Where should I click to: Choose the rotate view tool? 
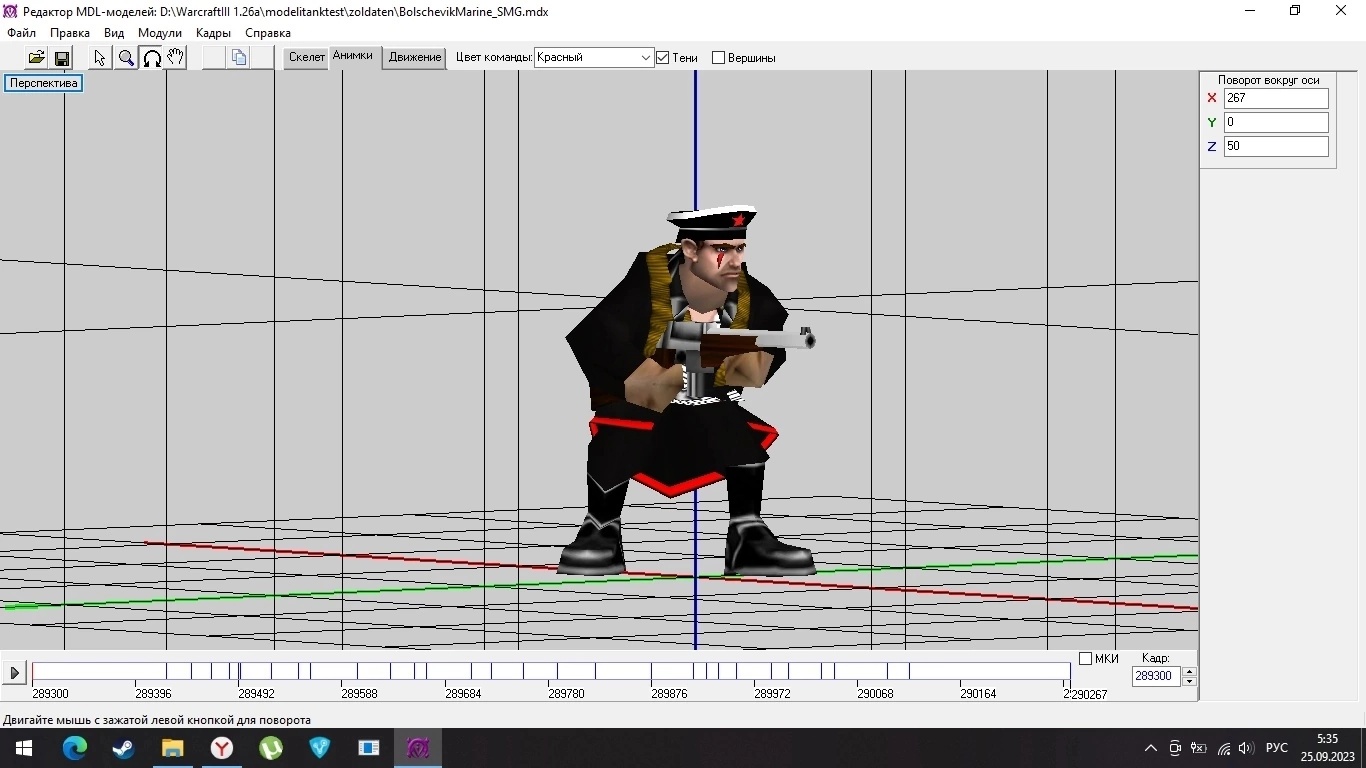152,58
